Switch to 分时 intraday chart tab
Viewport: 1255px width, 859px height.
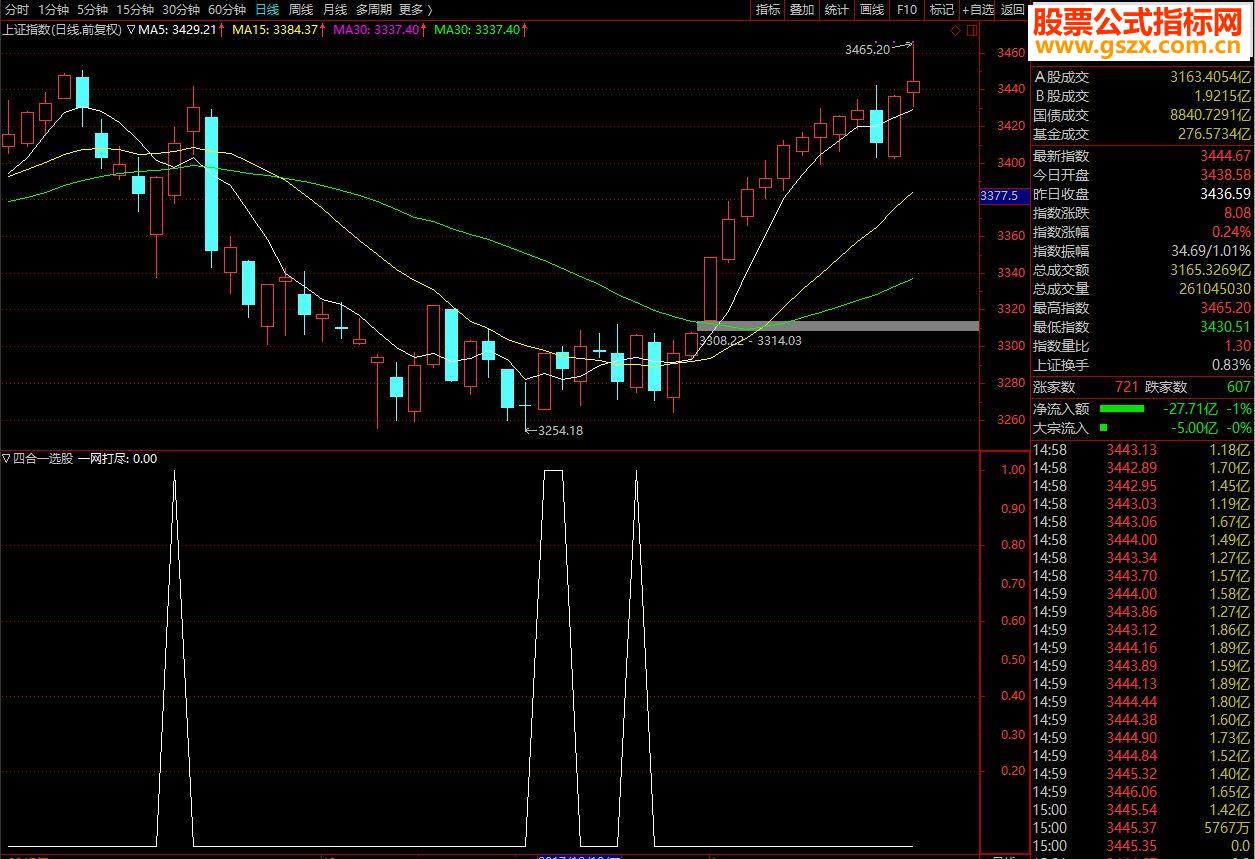coord(16,9)
